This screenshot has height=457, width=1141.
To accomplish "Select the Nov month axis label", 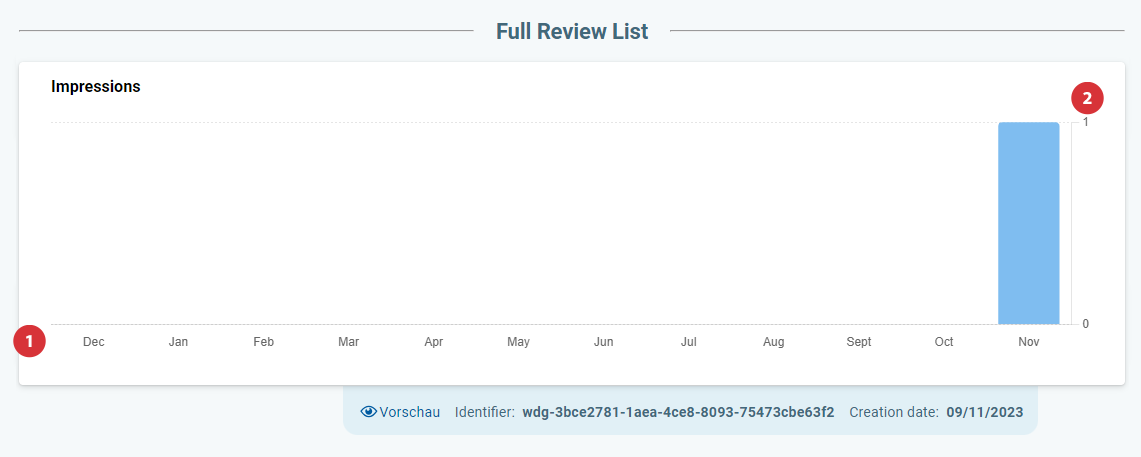I will point(1029,342).
